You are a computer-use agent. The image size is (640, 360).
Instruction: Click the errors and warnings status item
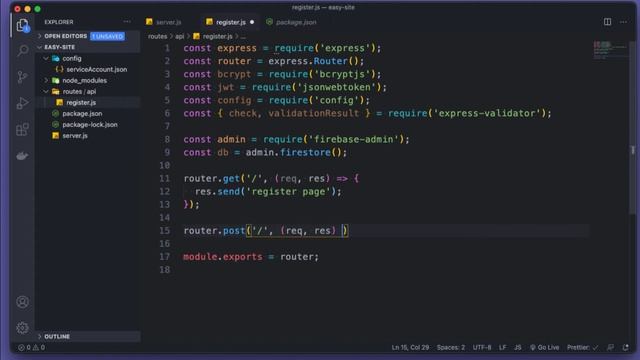click(31, 348)
